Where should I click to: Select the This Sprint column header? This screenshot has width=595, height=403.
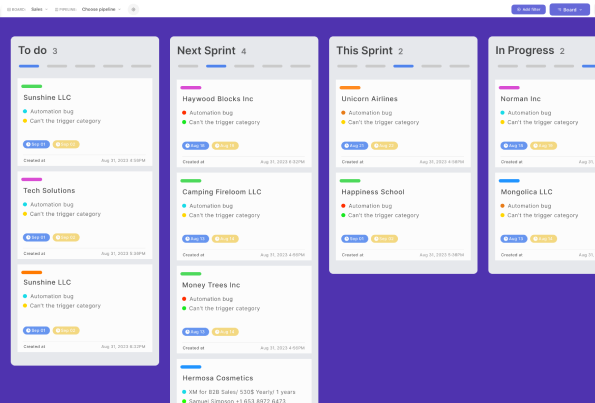point(364,50)
